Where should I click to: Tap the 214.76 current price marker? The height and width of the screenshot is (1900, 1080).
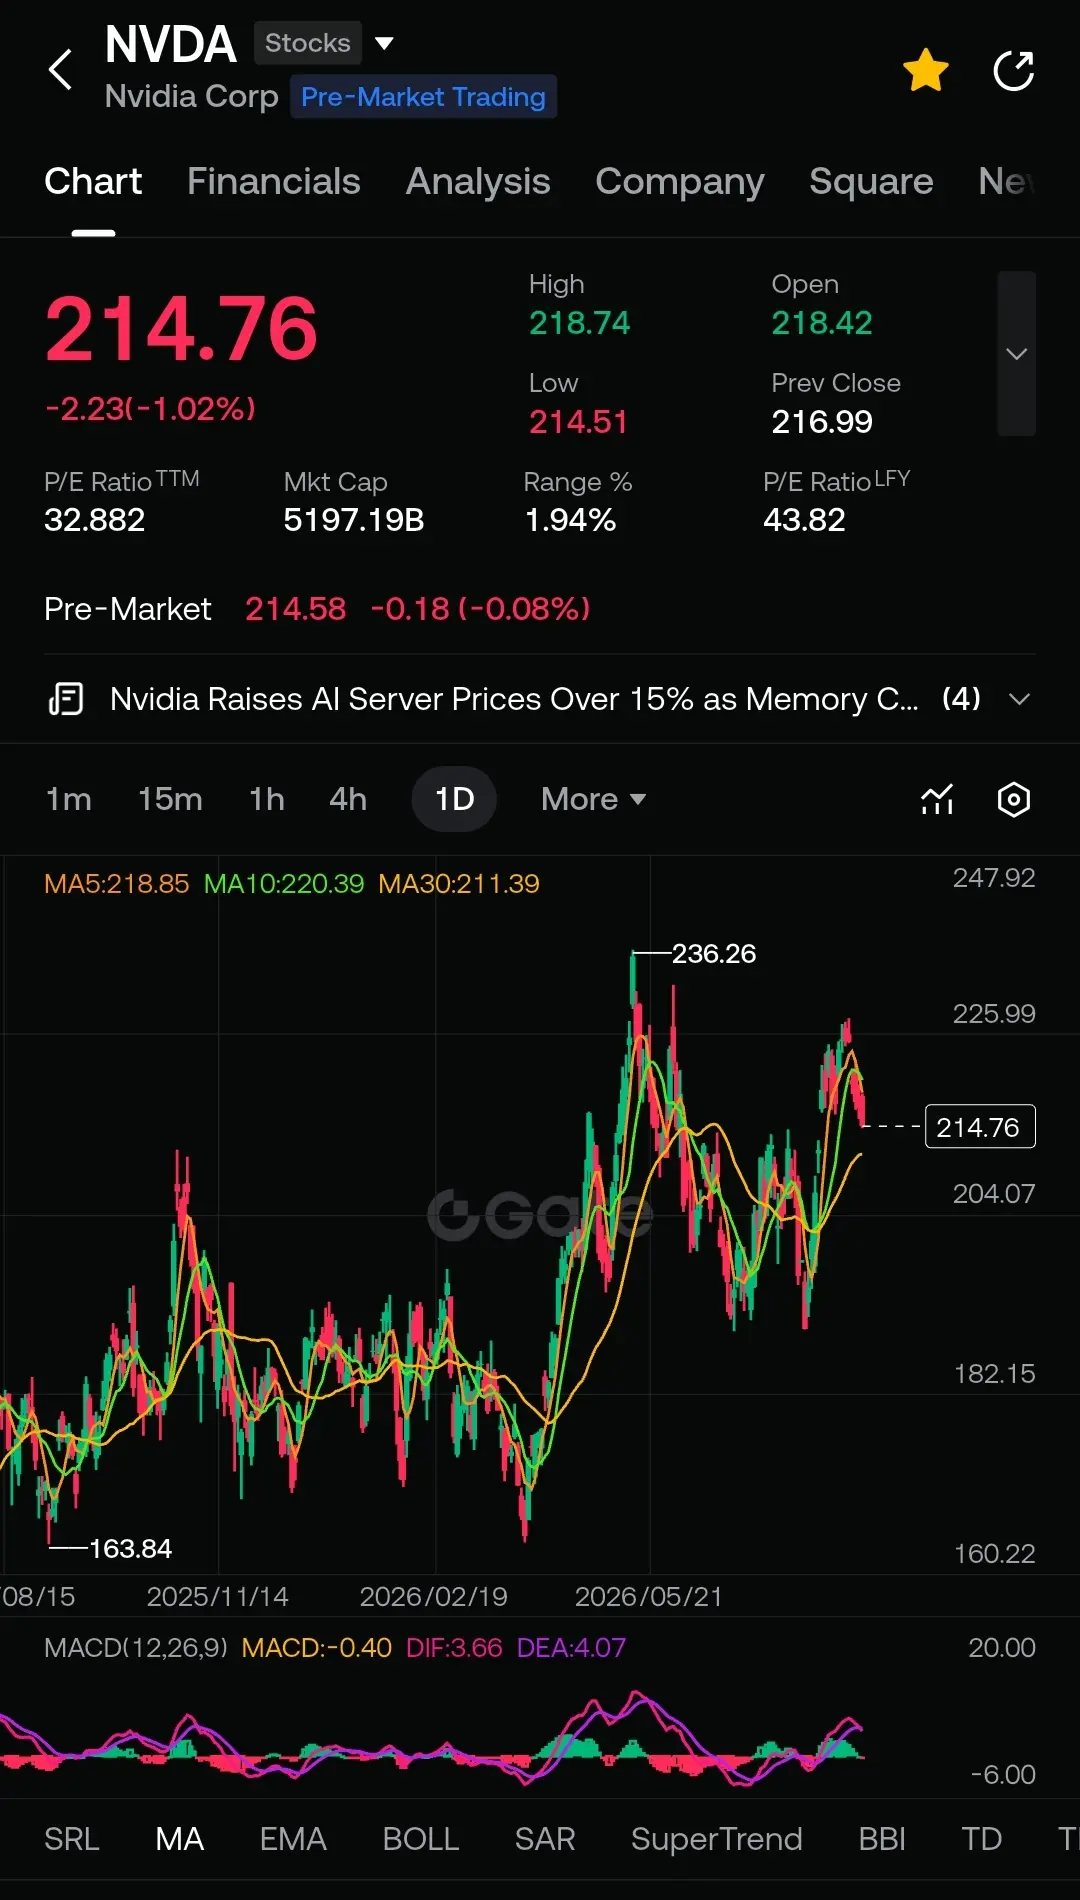(980, 1127)
